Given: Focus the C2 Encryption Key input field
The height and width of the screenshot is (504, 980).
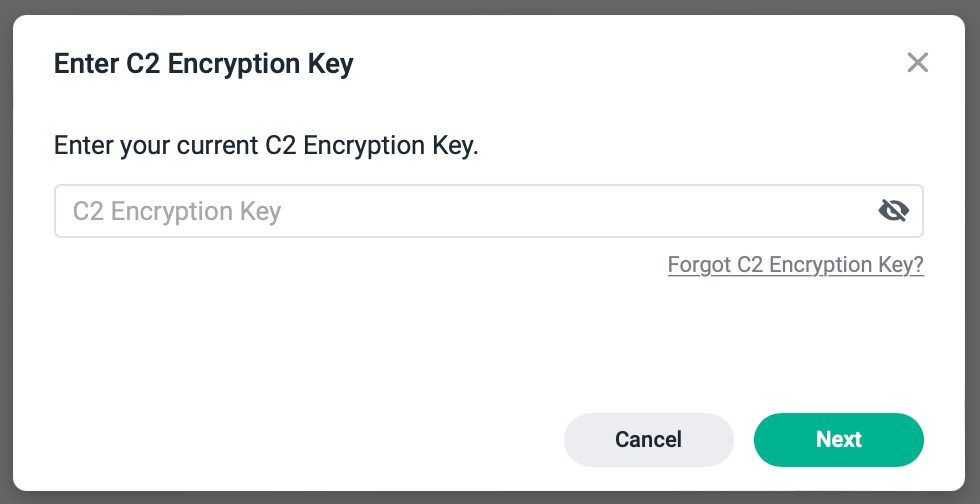Looking at the screenshot, I should click(489, 211).
